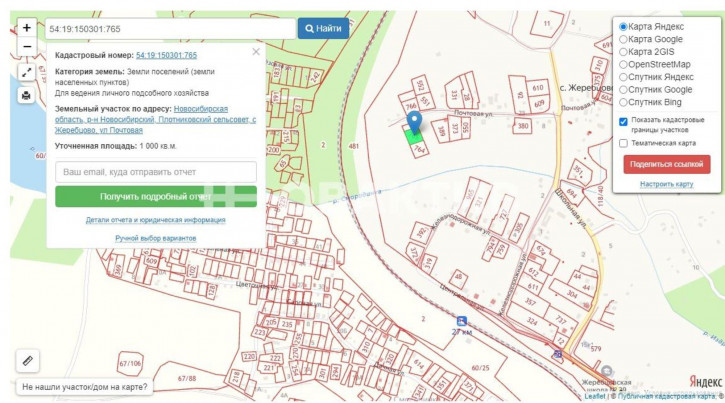725x403 pixels.
Task: Click parcel 48 near the railway
Action: click(x=458, y=277)
